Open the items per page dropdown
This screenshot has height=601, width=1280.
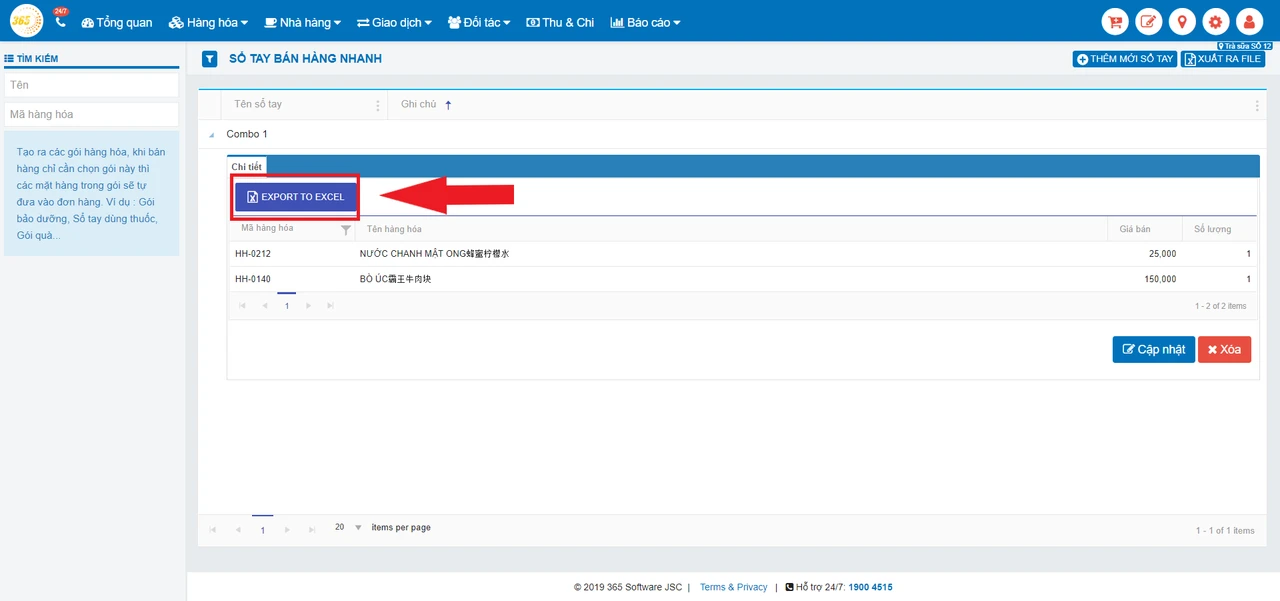(358, 527)
